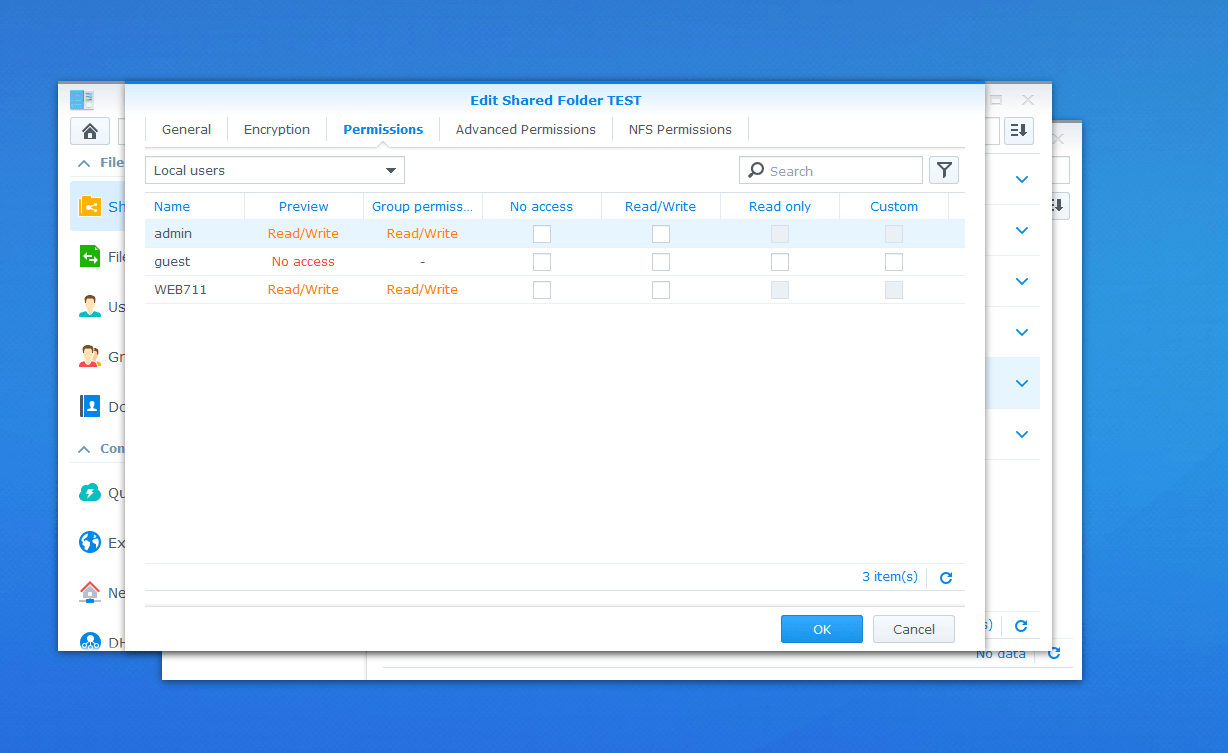Enable Read/Write for guest user
1228x753 pixels.
pos(661,262)
